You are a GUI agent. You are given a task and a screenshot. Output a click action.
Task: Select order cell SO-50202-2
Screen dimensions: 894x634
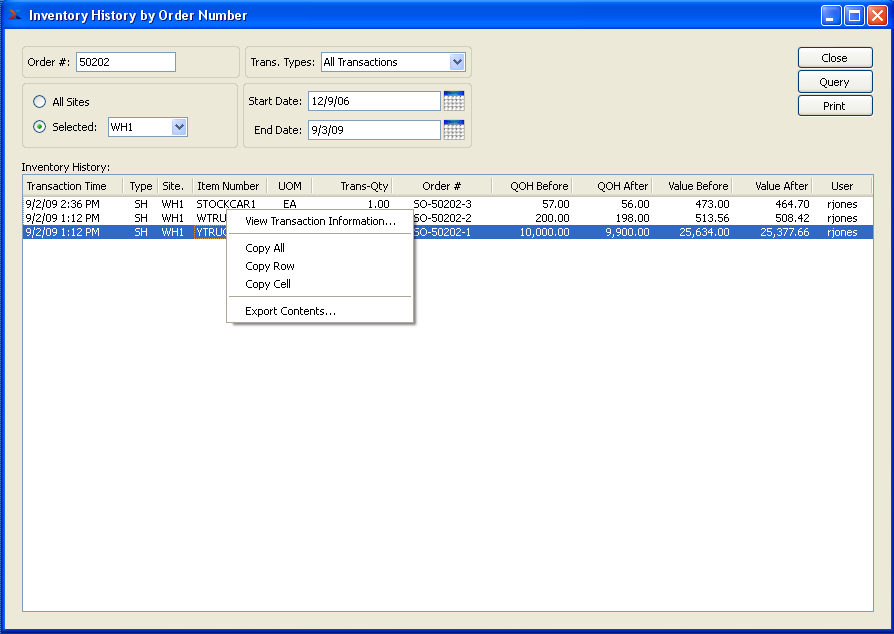coord(442,218)
